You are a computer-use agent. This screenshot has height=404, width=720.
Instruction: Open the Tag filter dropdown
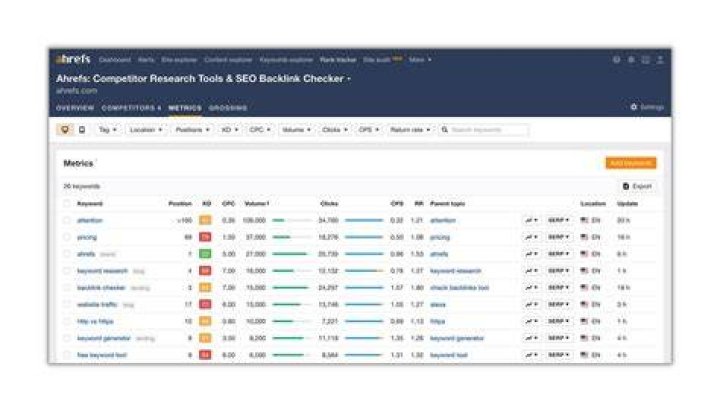pyautogui.click(x=107, y=130)
